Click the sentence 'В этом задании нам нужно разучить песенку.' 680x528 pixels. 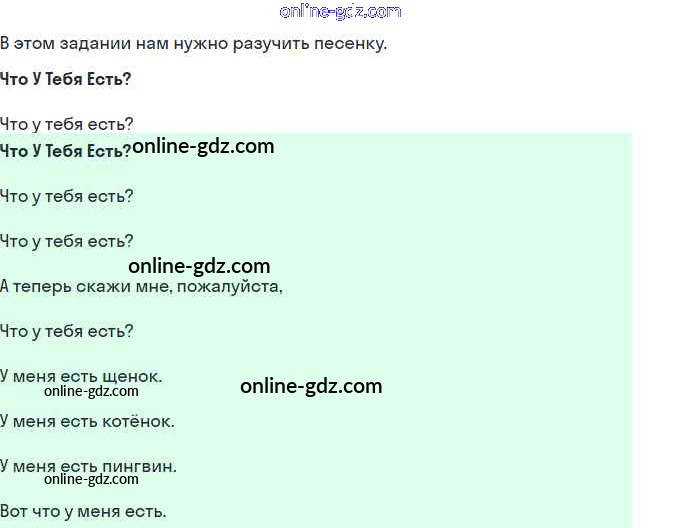coord(193,44)
